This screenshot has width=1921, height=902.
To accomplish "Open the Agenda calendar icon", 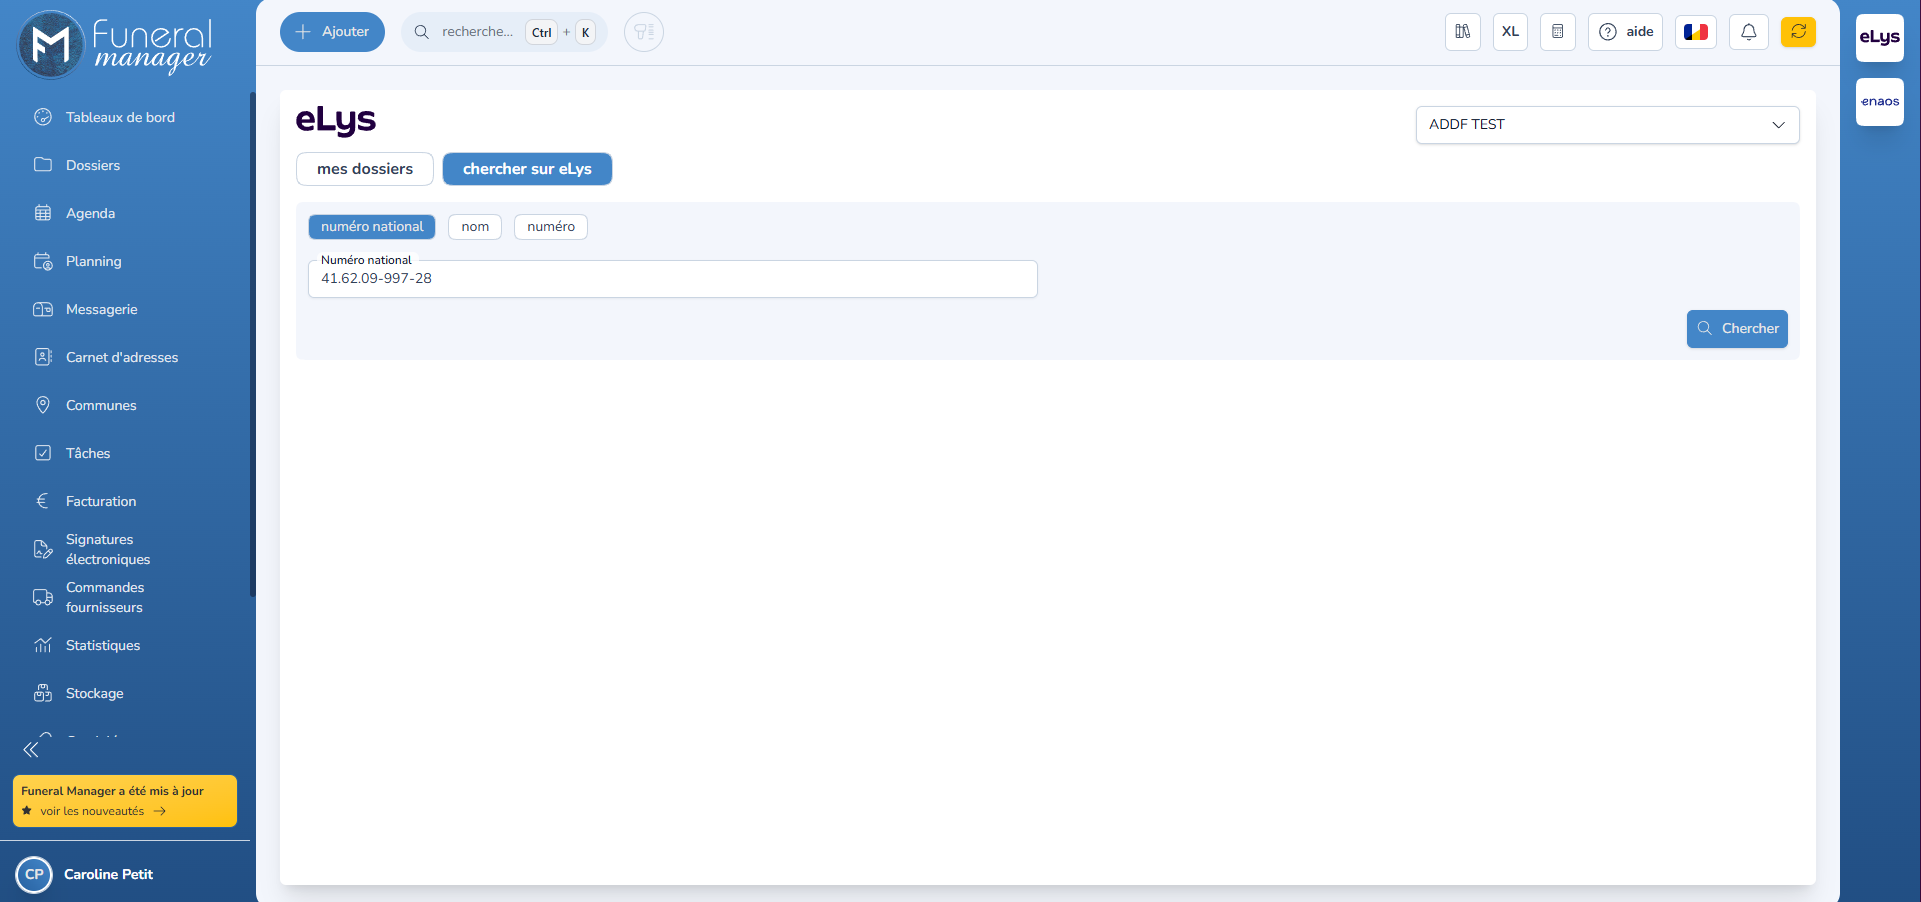I will [x=43, y=213].
